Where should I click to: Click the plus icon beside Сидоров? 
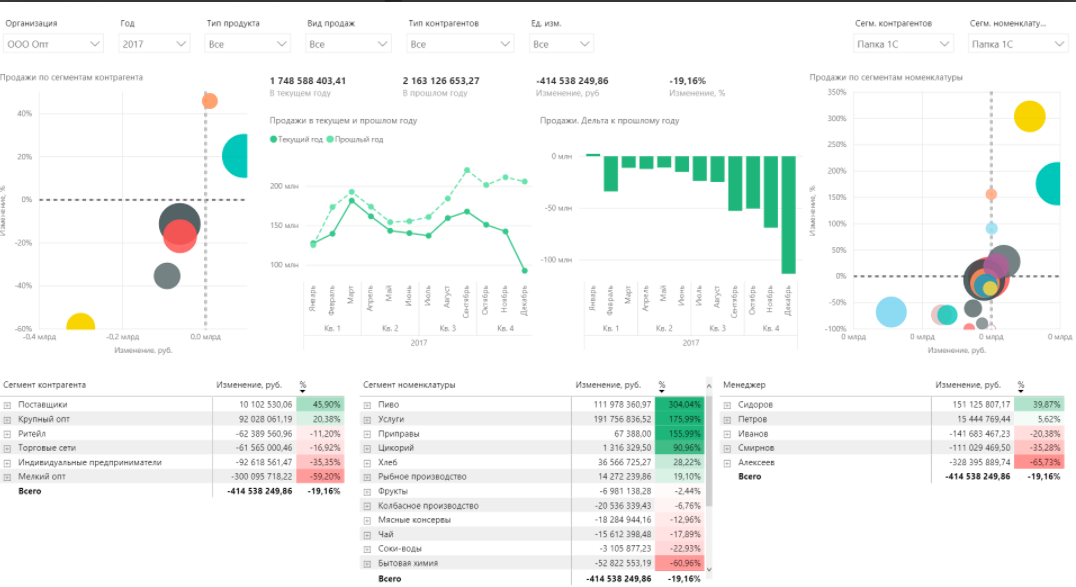tap(730, 404)
